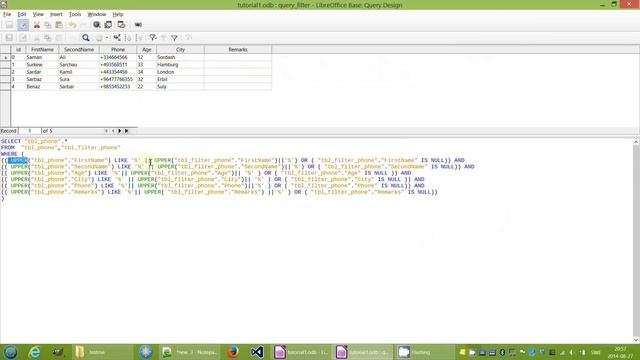The width and height of the screenshot is (640, 360).
Task: Open the File menu
Action: [7, 14]
